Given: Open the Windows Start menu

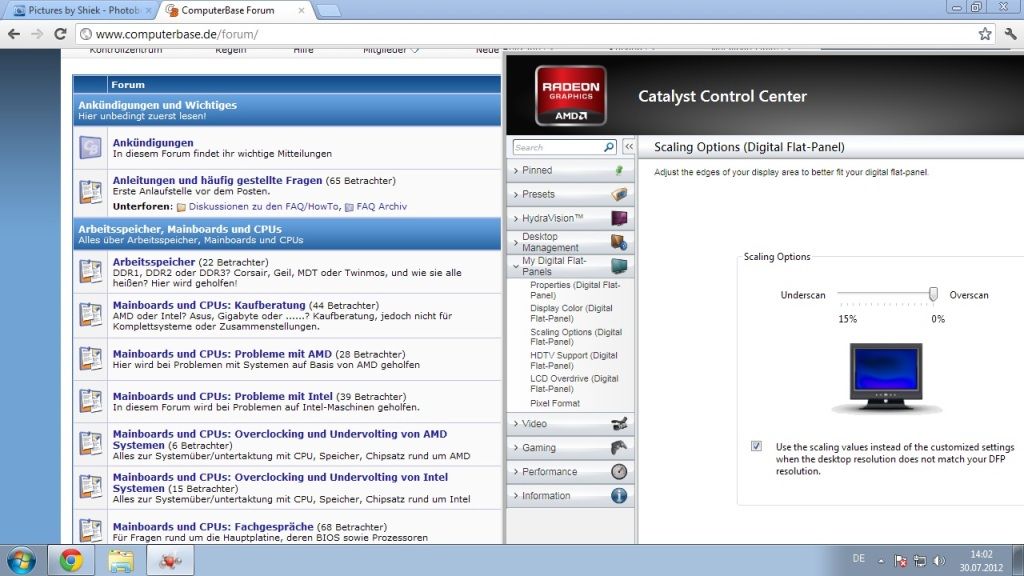Looking at the screenshot, I should pos(21,561).
